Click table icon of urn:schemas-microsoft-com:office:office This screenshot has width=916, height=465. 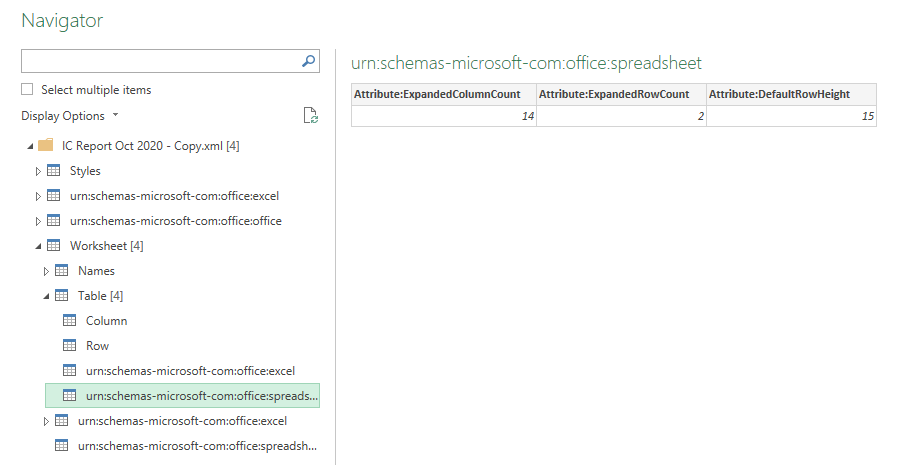[53, 221]
